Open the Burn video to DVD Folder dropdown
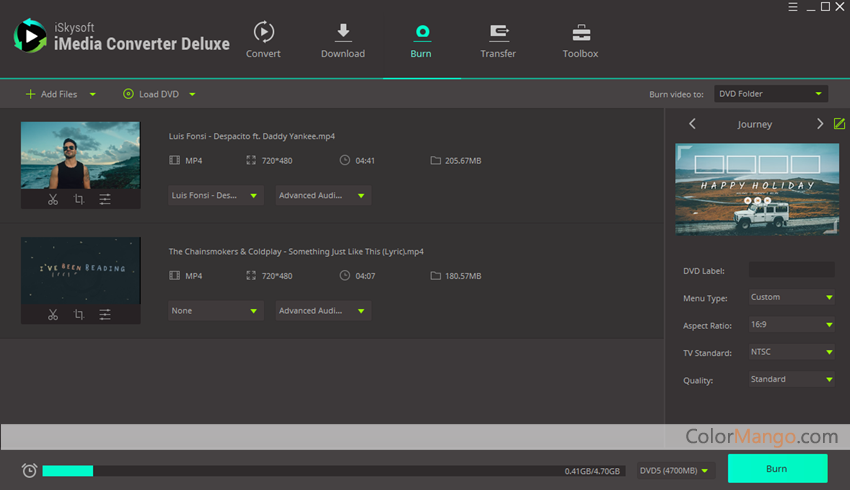The width and height of the screenshot is (850, 490). pyautogui.click(x=770, y=94)
